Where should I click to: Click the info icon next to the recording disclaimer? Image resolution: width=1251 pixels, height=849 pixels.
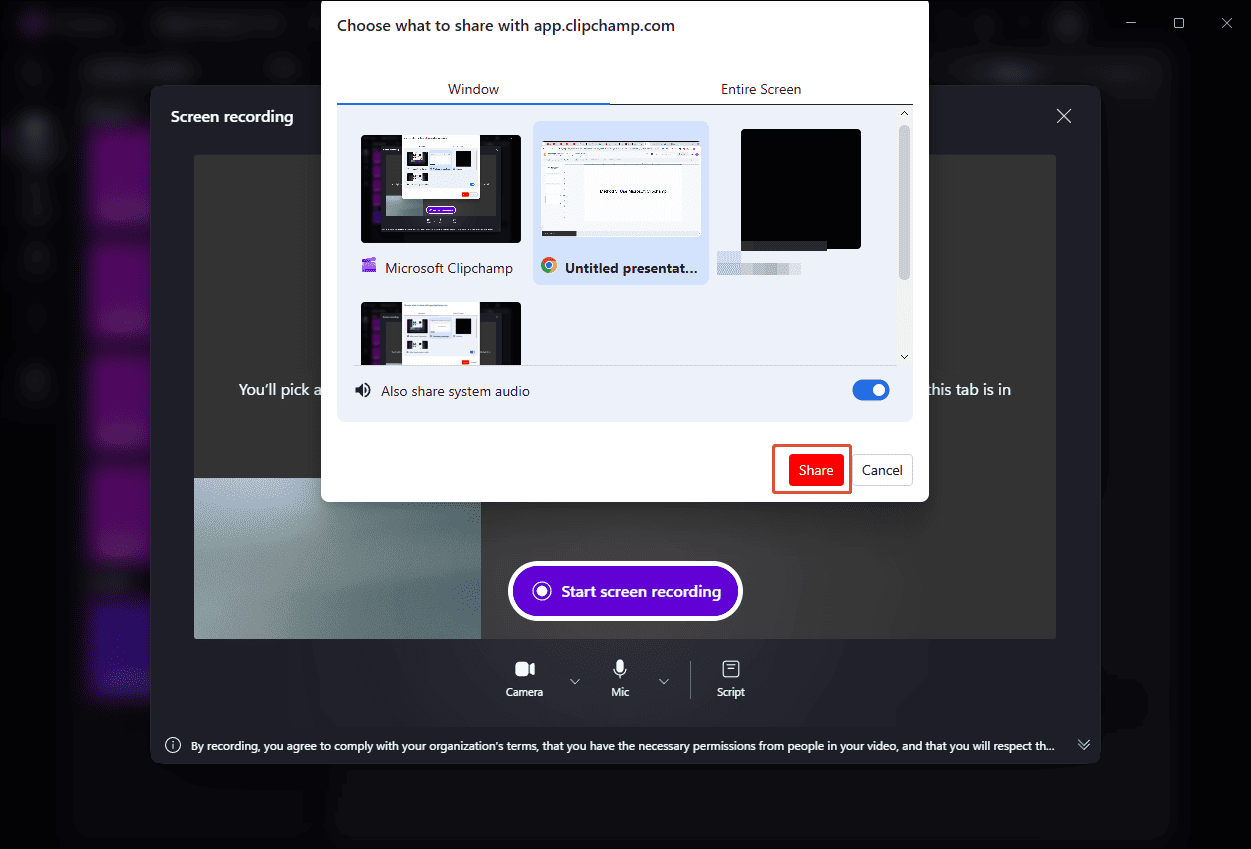[x=172, y=744]
